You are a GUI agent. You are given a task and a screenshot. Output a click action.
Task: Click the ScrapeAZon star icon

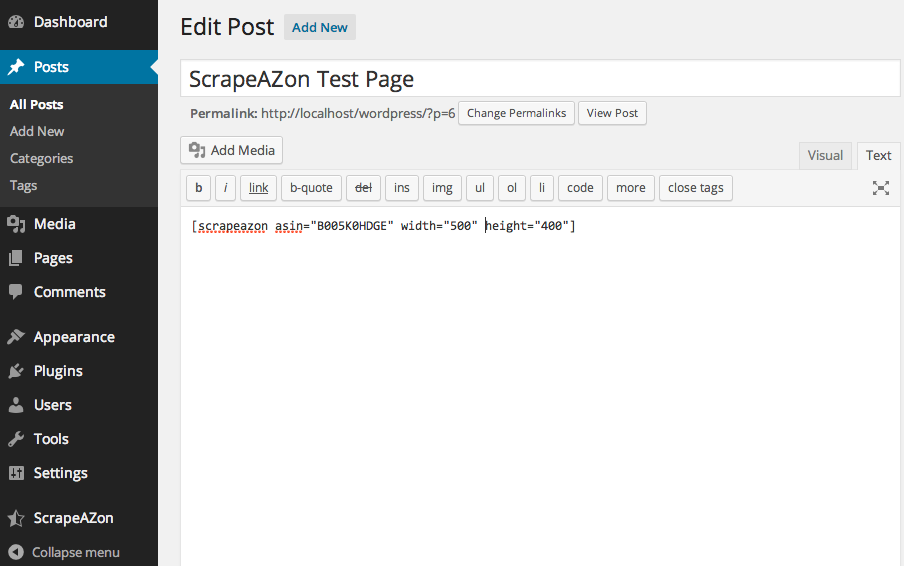point(16,518)
